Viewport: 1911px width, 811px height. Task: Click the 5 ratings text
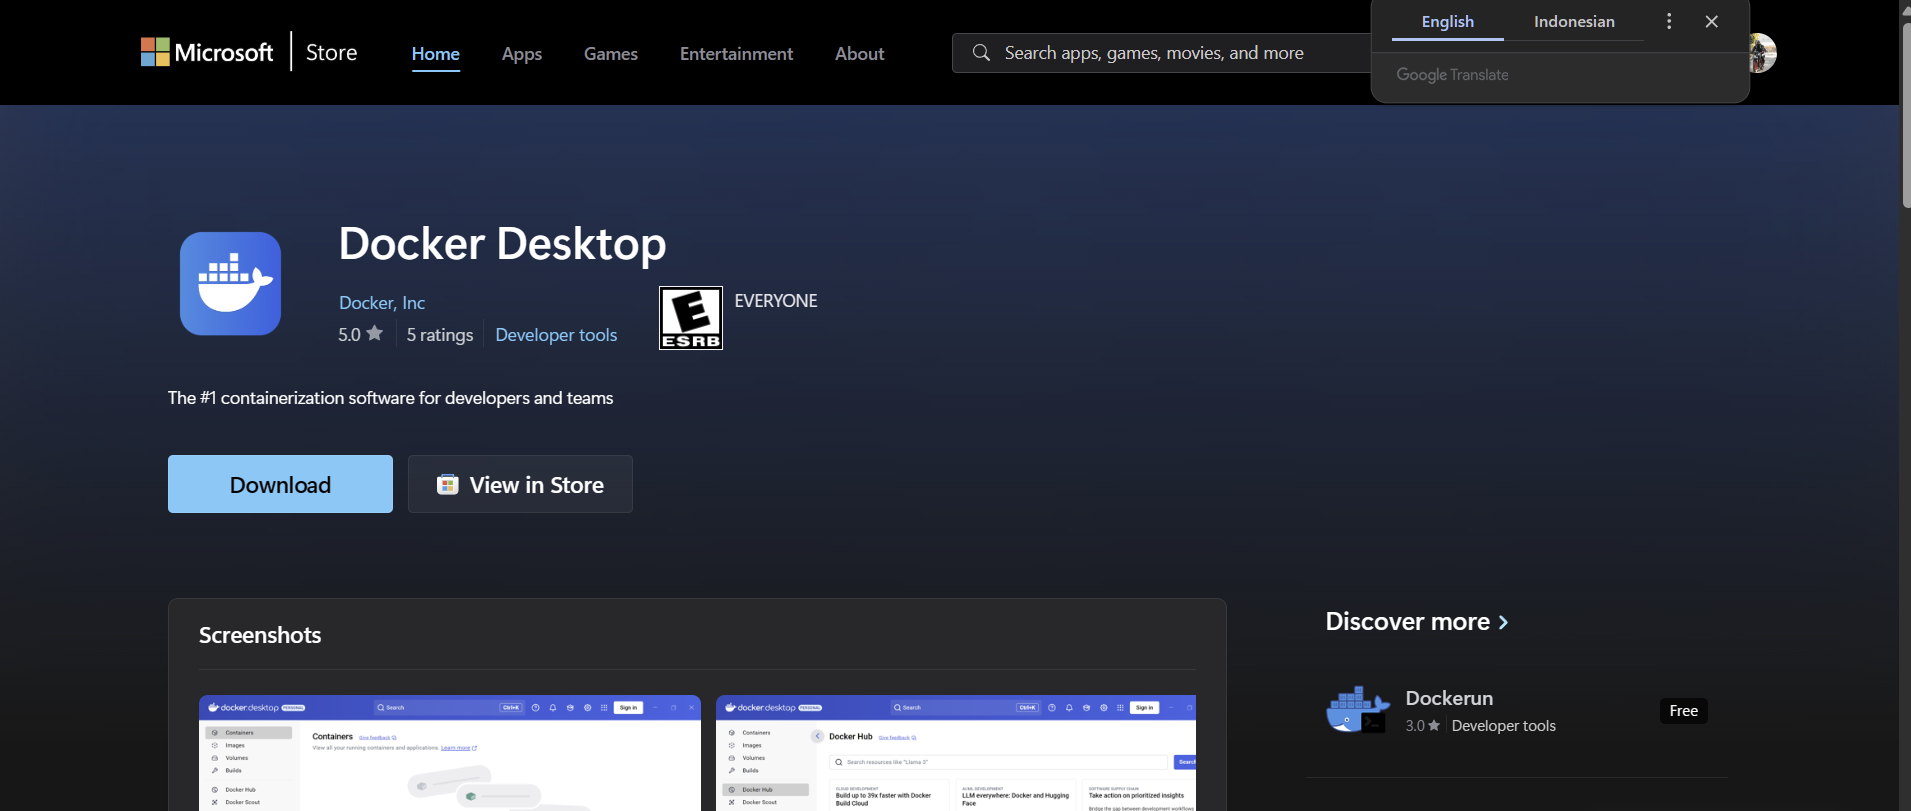440,335
